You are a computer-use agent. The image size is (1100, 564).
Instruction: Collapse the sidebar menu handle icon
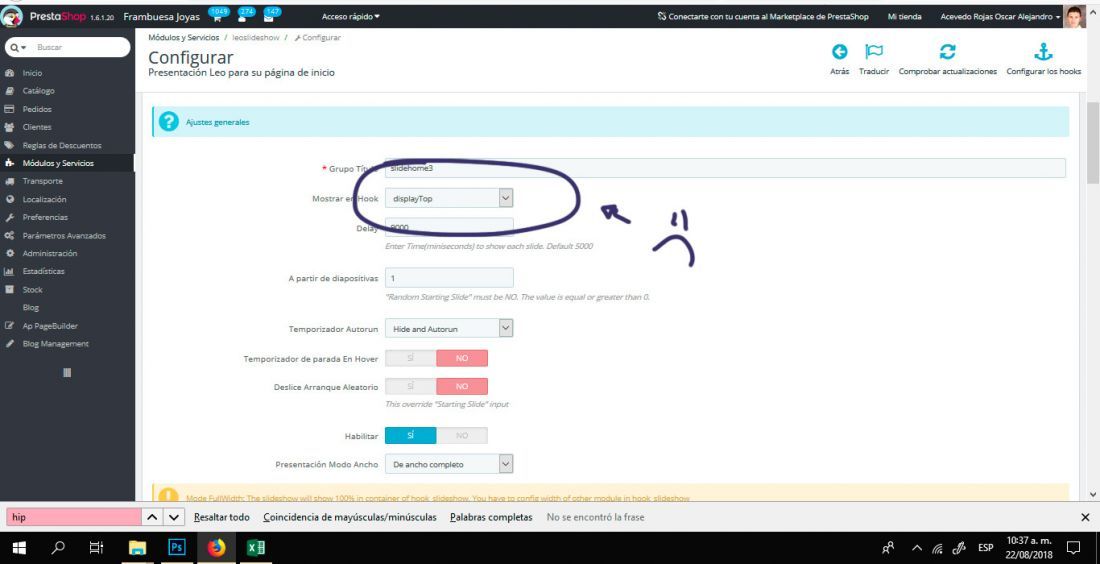click(67, 373)
